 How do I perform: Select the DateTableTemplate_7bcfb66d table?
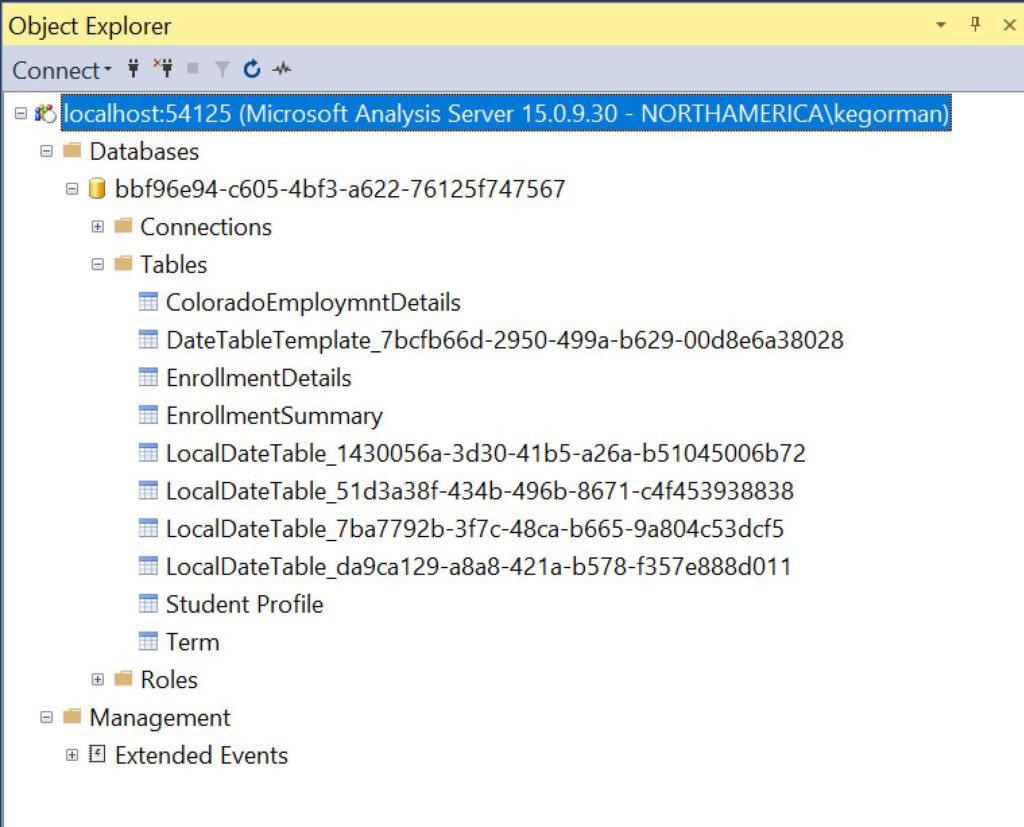pos(505,340)
